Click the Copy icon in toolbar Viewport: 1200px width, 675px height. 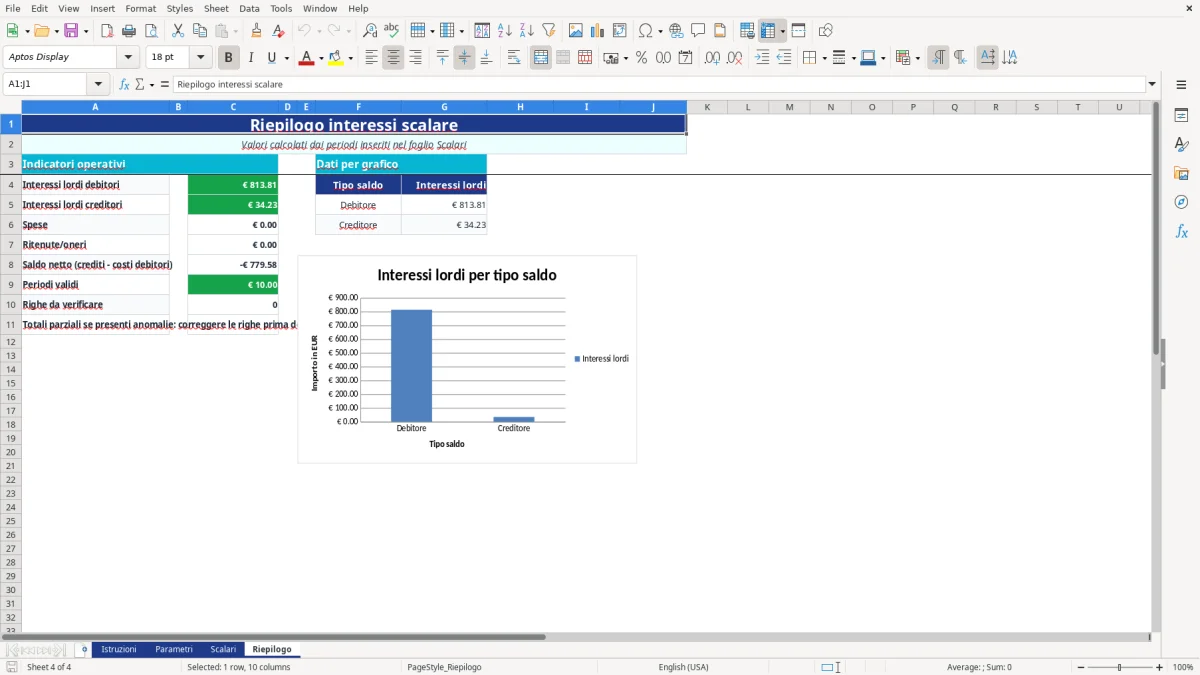tap(200, 31)
